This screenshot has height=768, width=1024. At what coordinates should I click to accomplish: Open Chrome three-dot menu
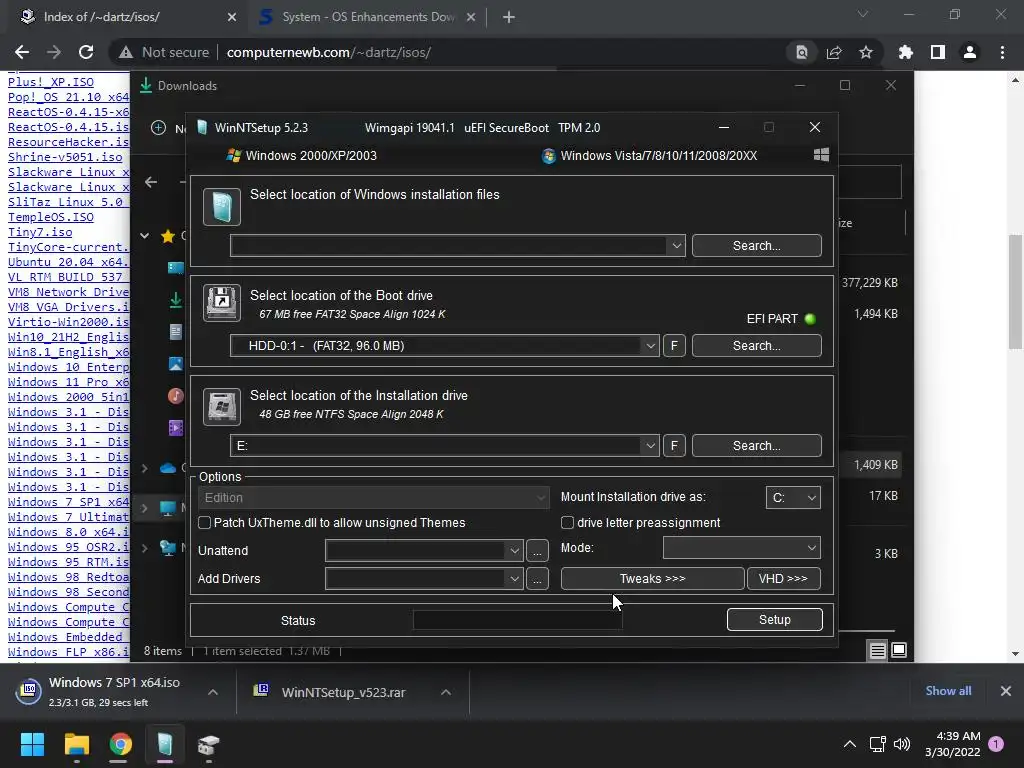tap(1002, 52)
